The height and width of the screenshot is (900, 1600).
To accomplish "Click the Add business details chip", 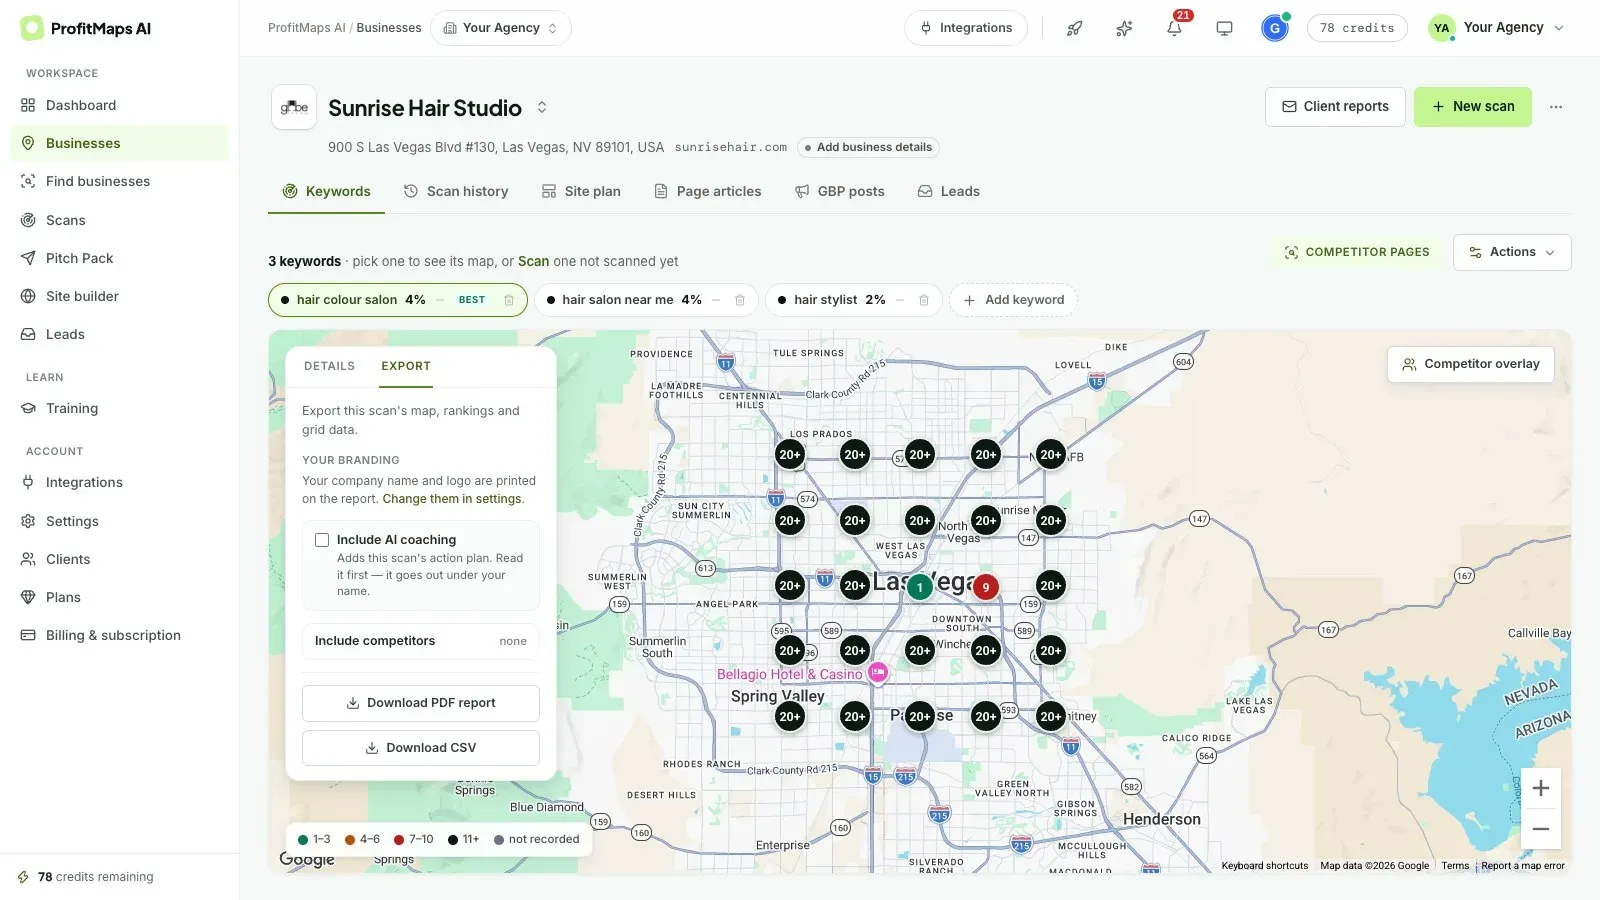I will click(x=868, y=147).
